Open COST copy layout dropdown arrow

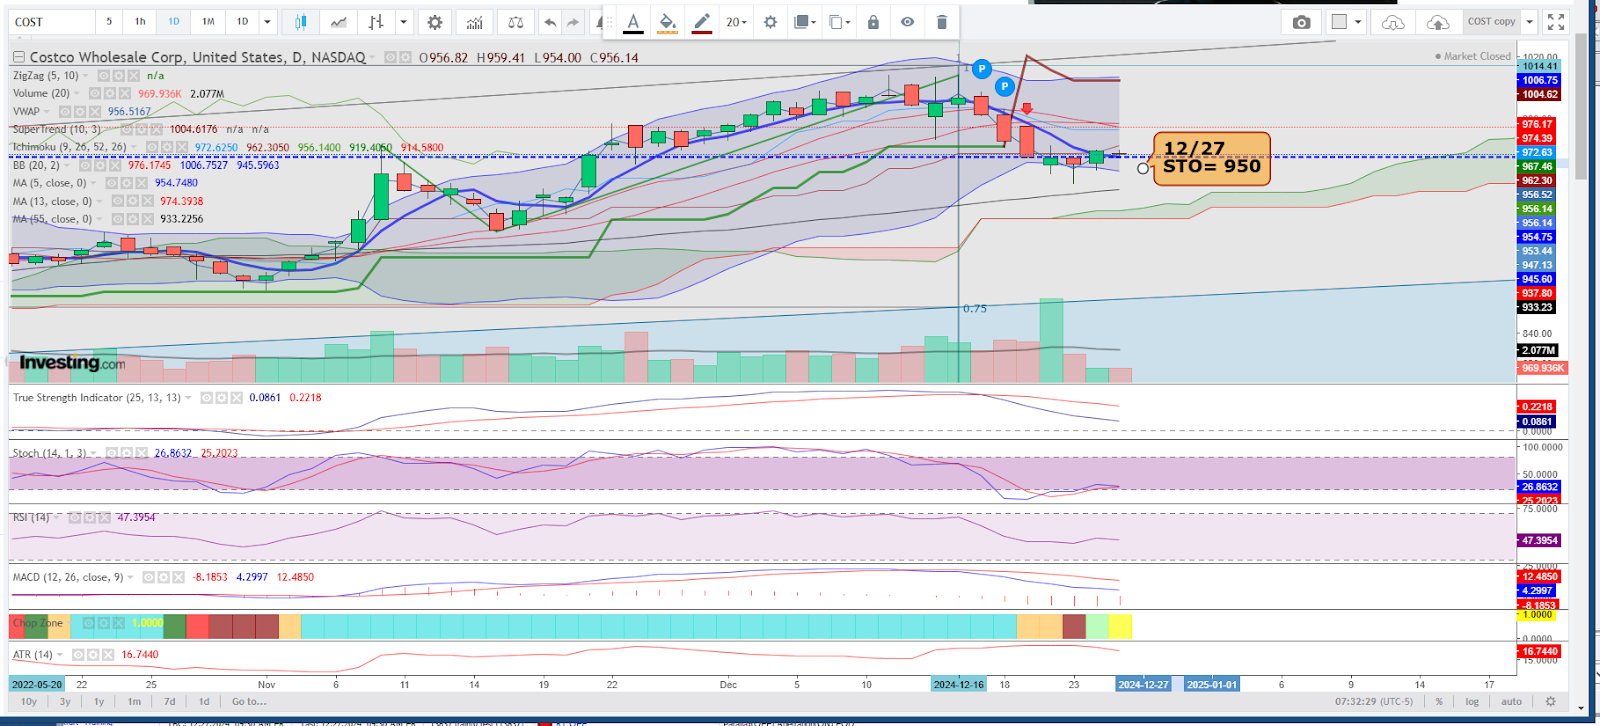[x=1529, y=21]
